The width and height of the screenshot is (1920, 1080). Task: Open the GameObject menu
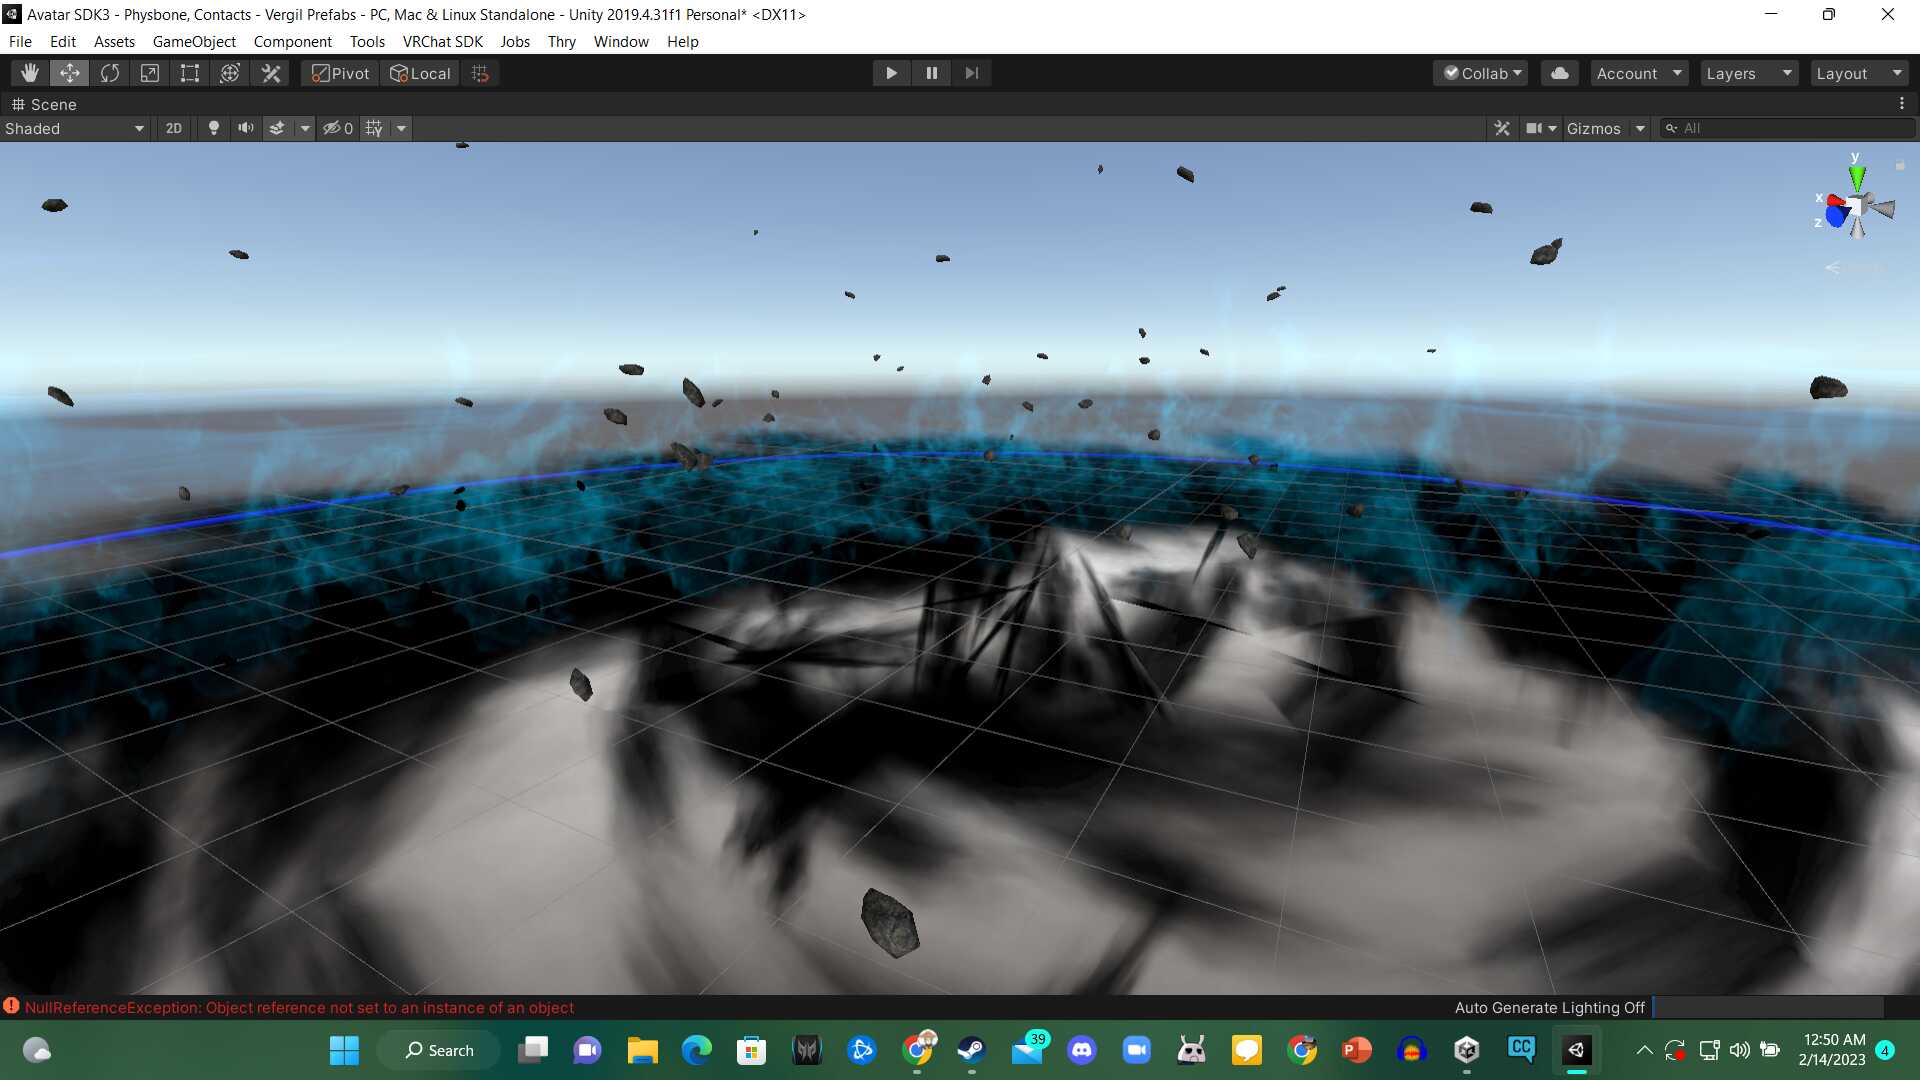click(194, 42)
